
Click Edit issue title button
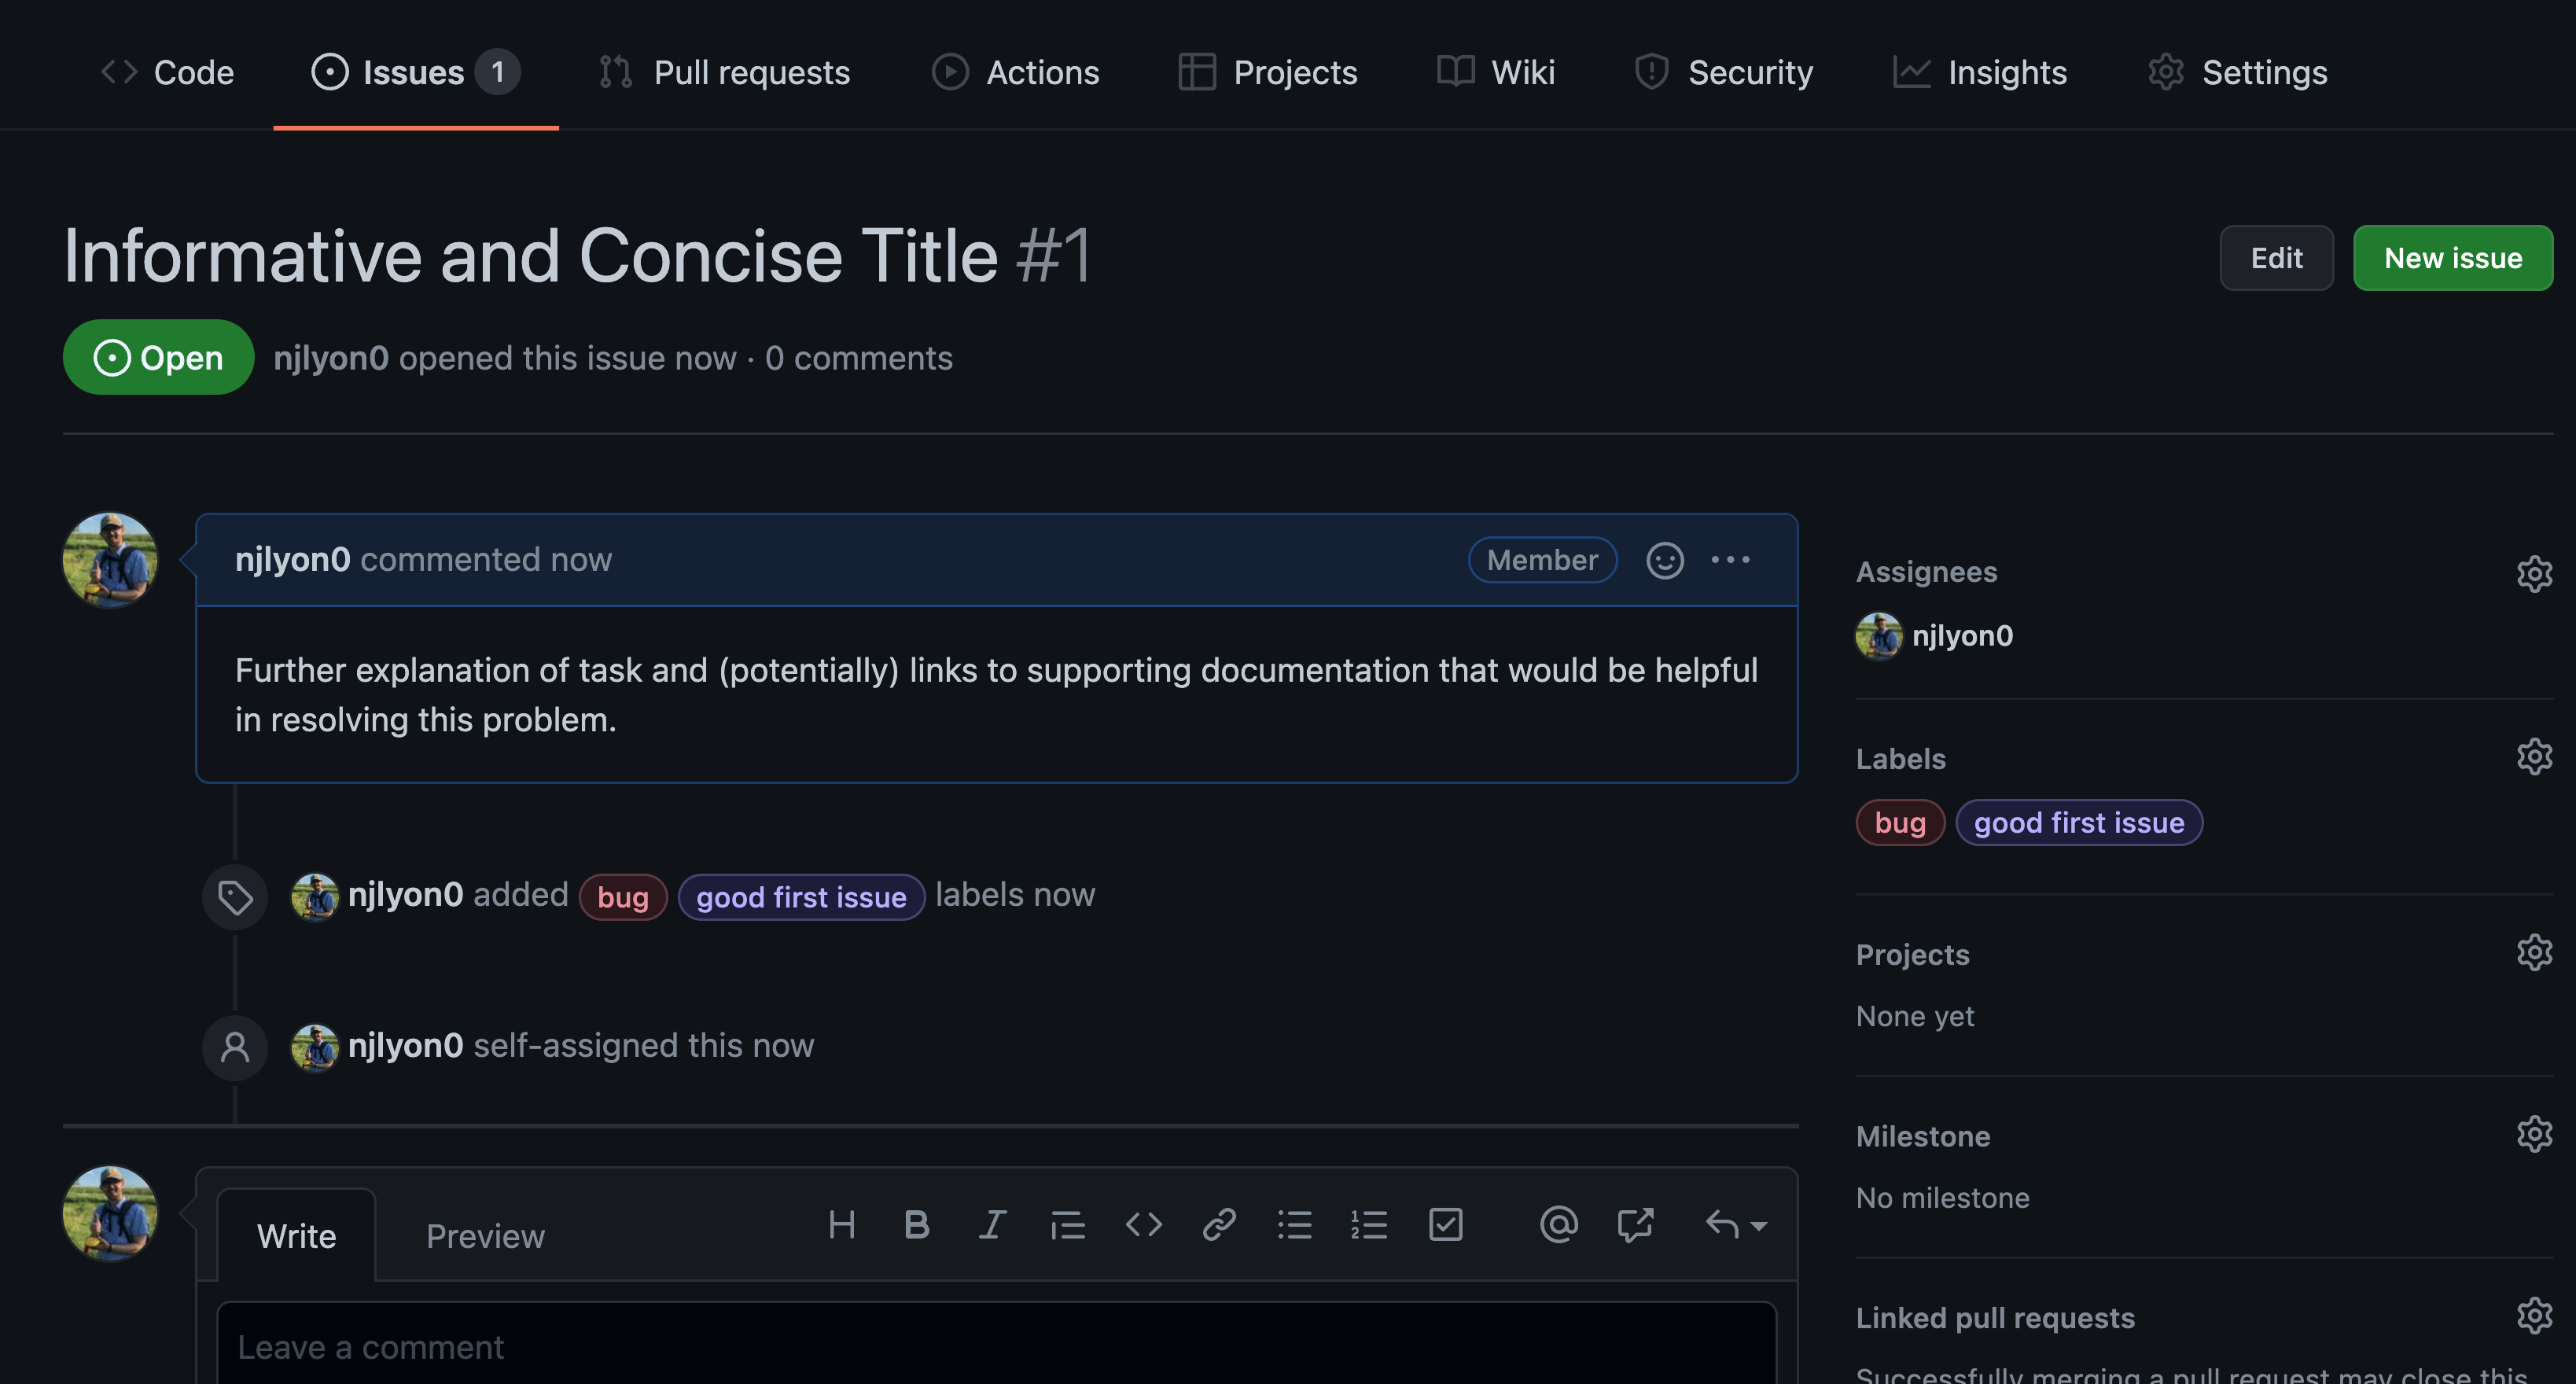click(2276, 256)
